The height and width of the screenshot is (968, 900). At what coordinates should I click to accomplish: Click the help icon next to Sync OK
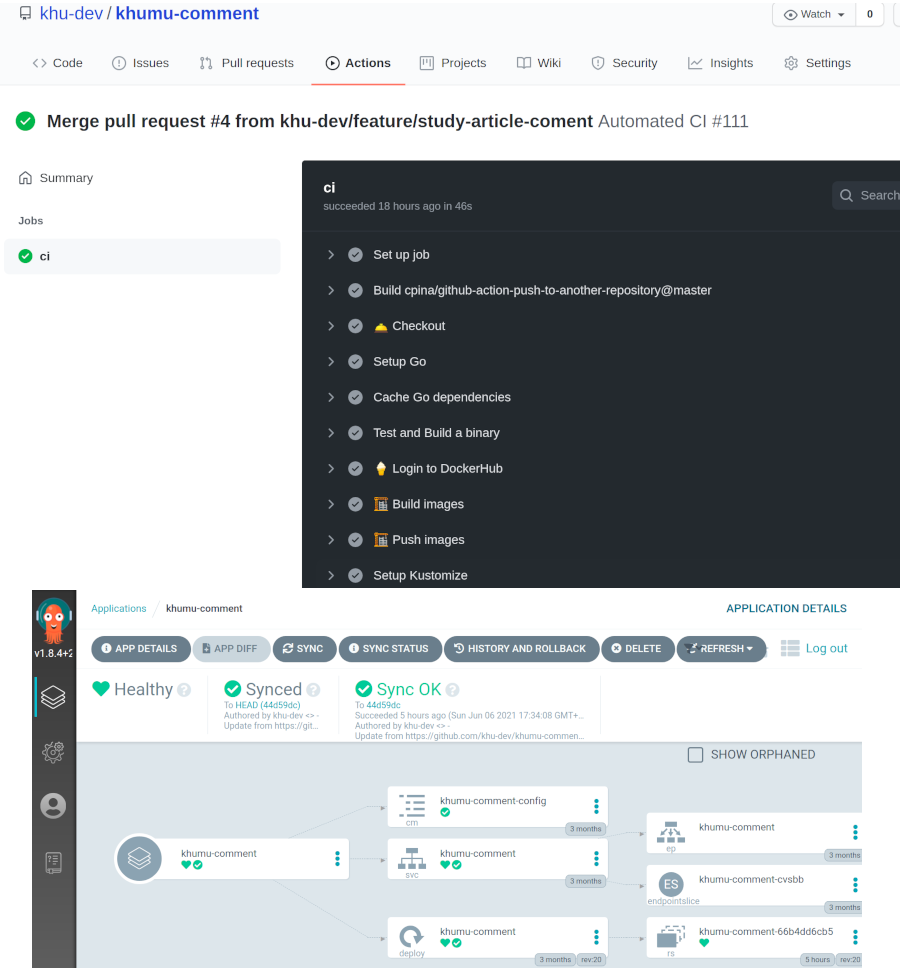tap(452, 690)
